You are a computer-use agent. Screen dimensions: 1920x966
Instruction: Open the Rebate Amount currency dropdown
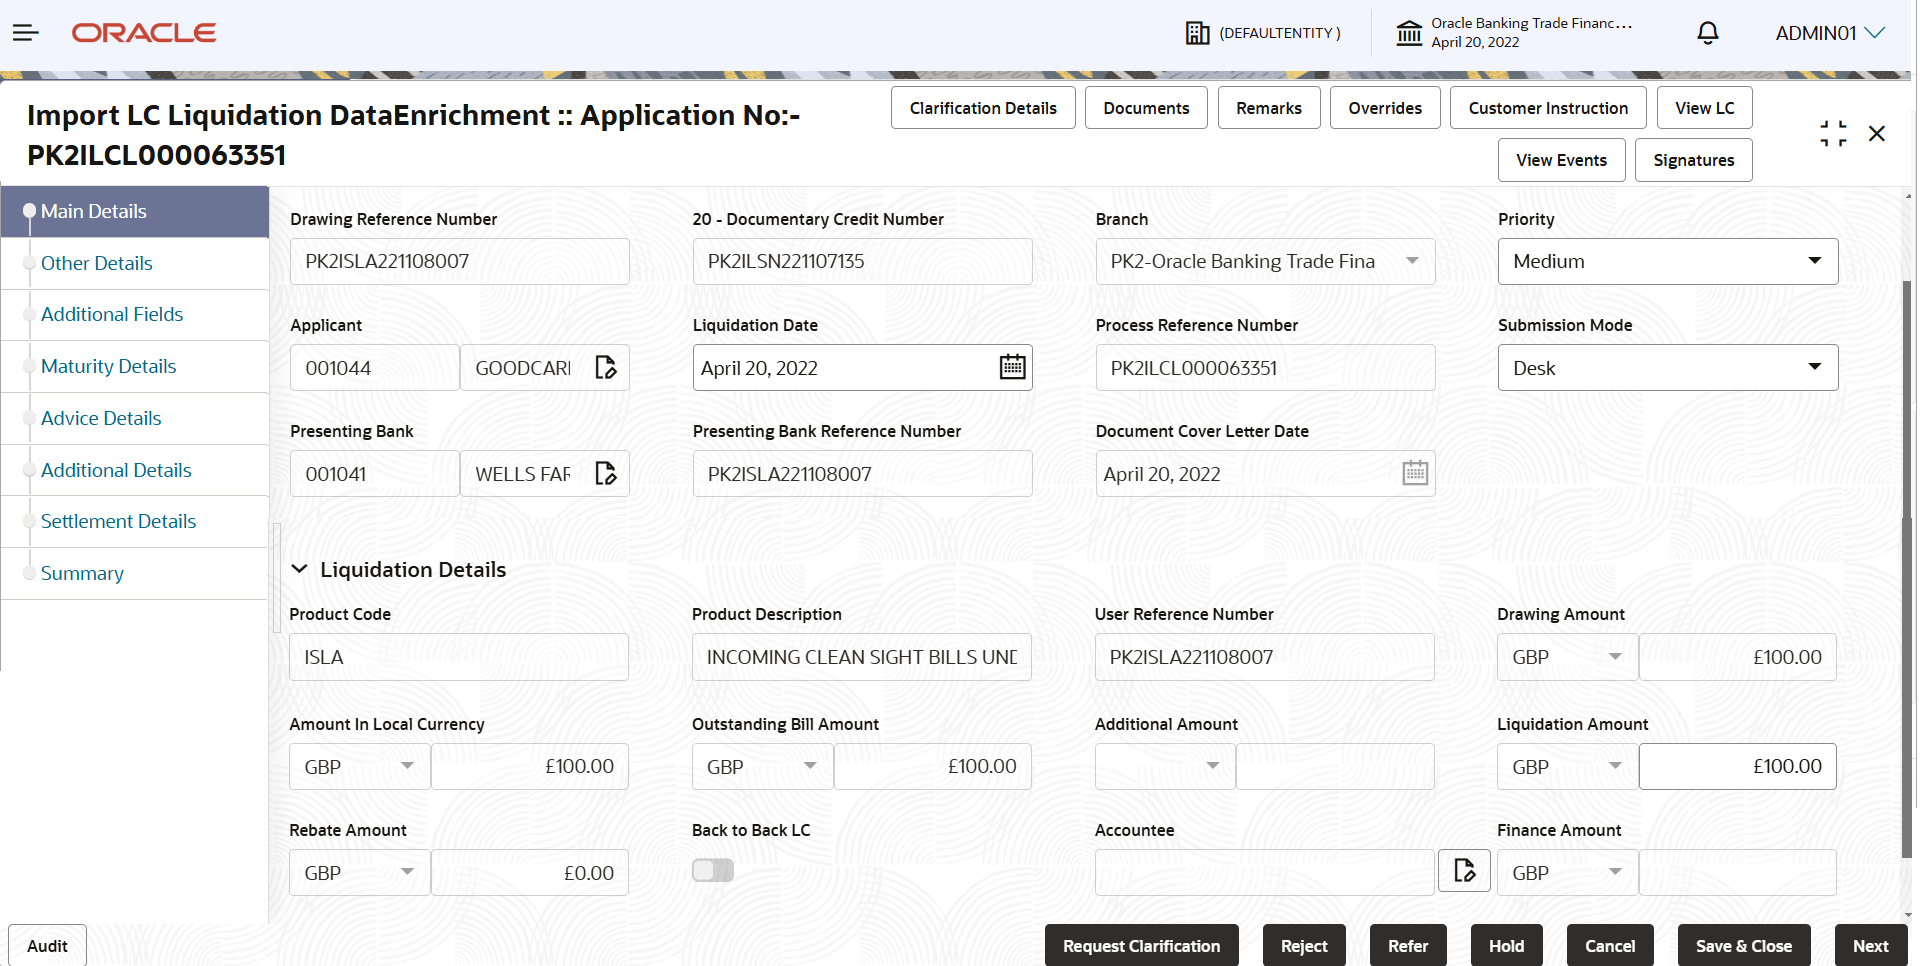click(360, 873)
